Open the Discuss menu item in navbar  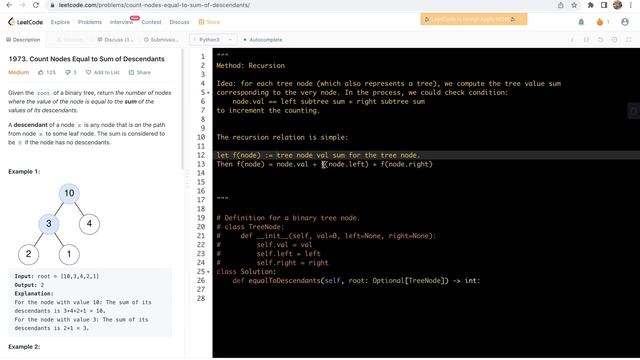pos(179,22)
